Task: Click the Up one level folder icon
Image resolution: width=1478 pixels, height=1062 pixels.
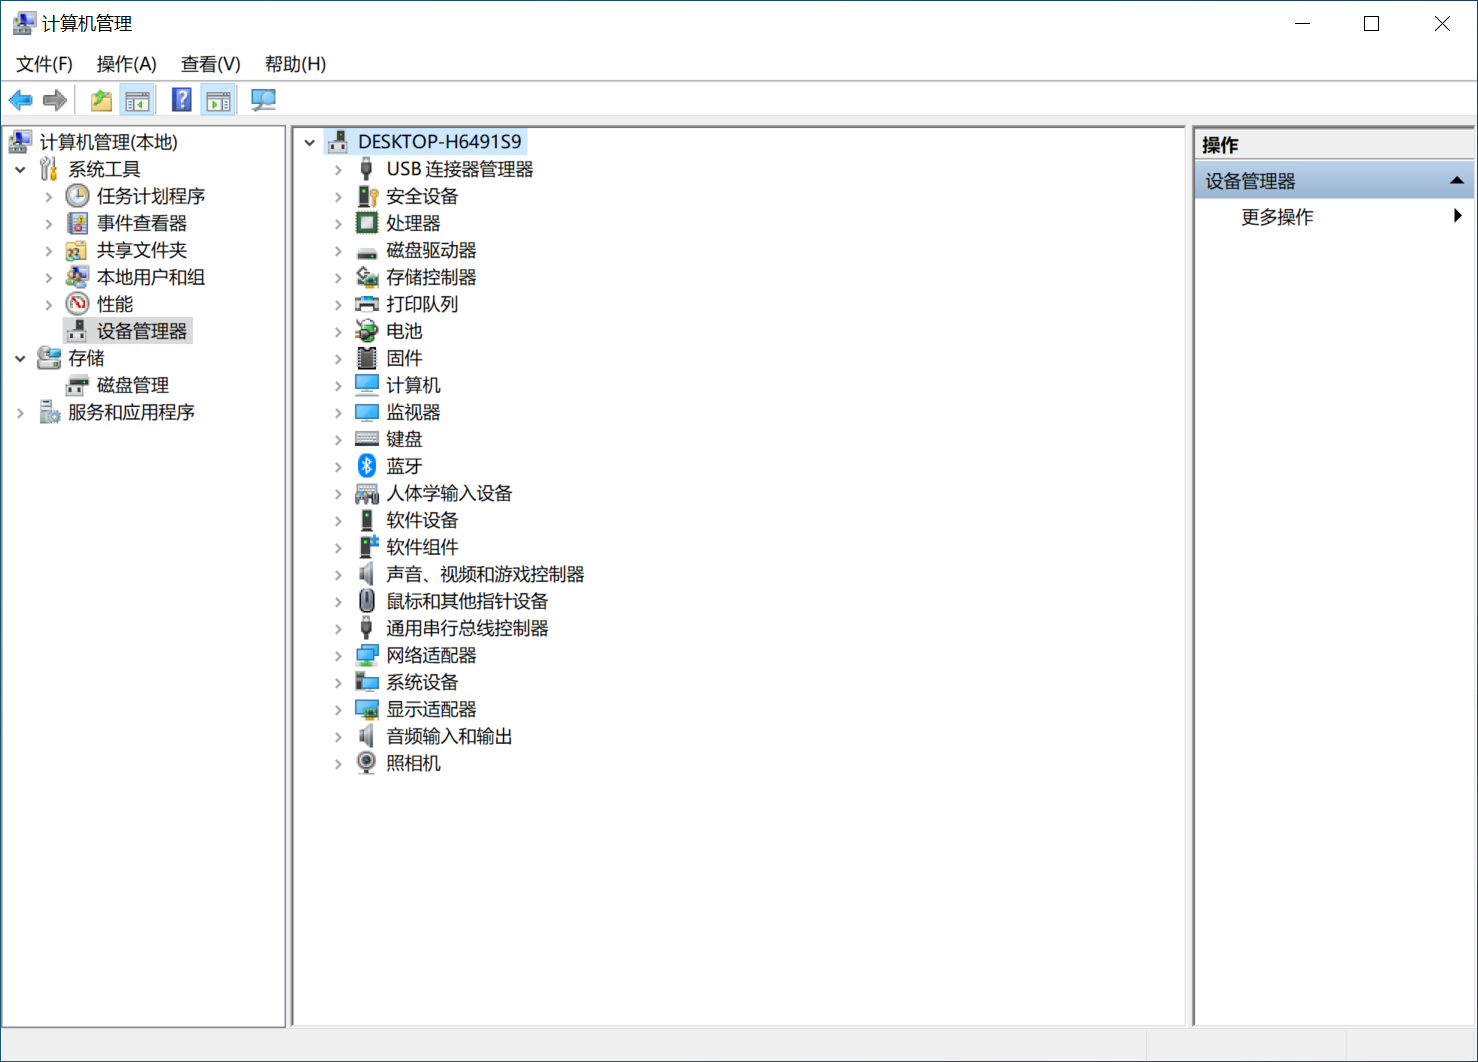Action: (101, 100)
